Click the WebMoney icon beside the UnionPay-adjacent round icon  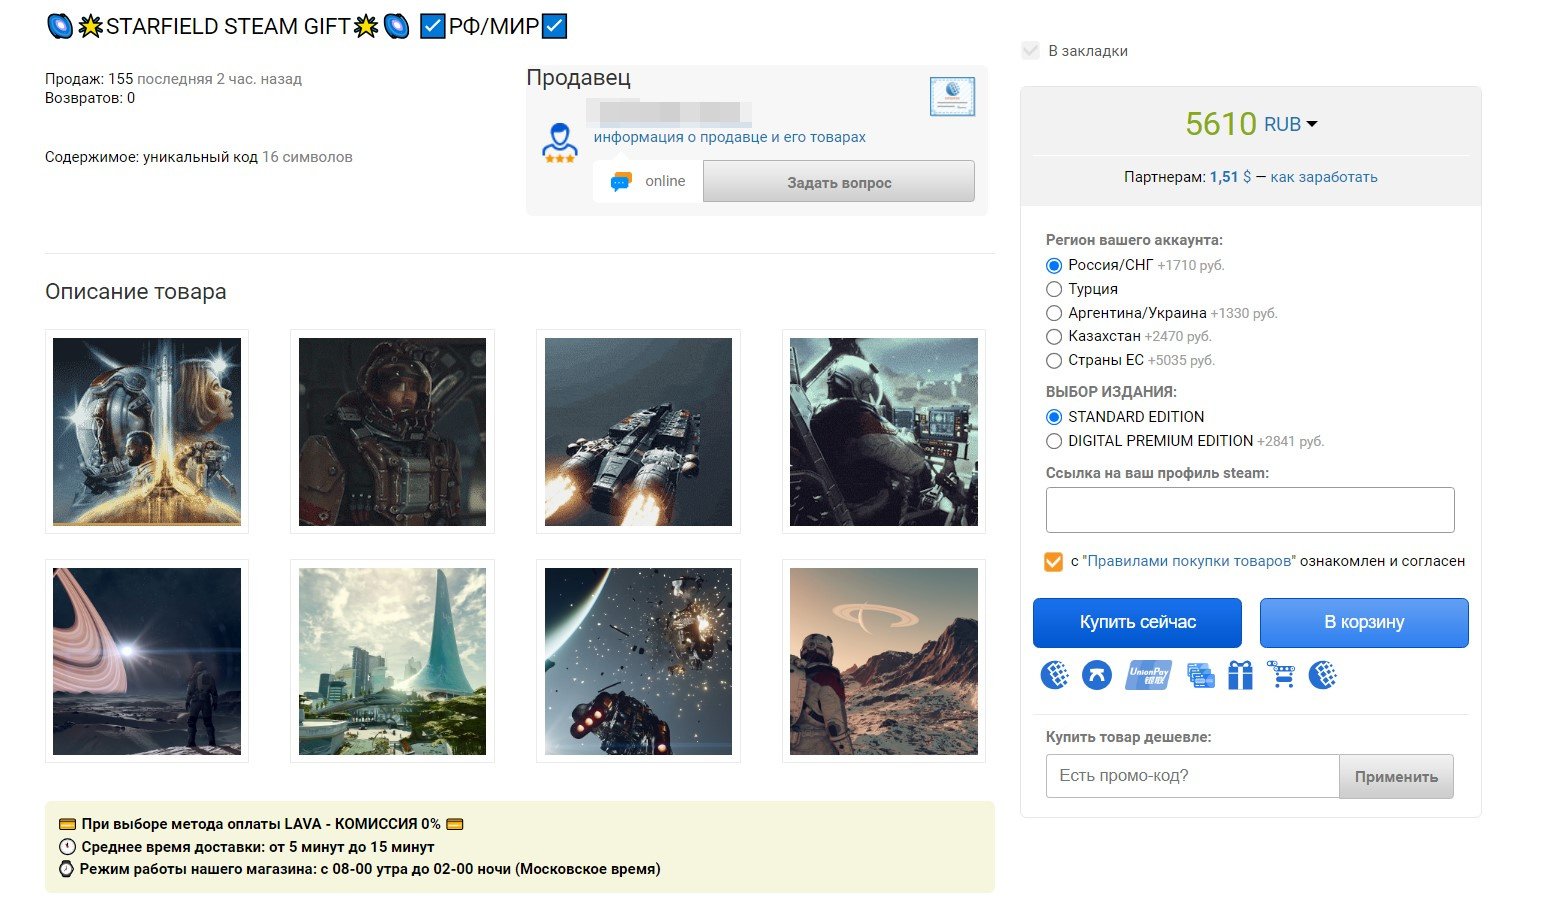pos(1055,675)
